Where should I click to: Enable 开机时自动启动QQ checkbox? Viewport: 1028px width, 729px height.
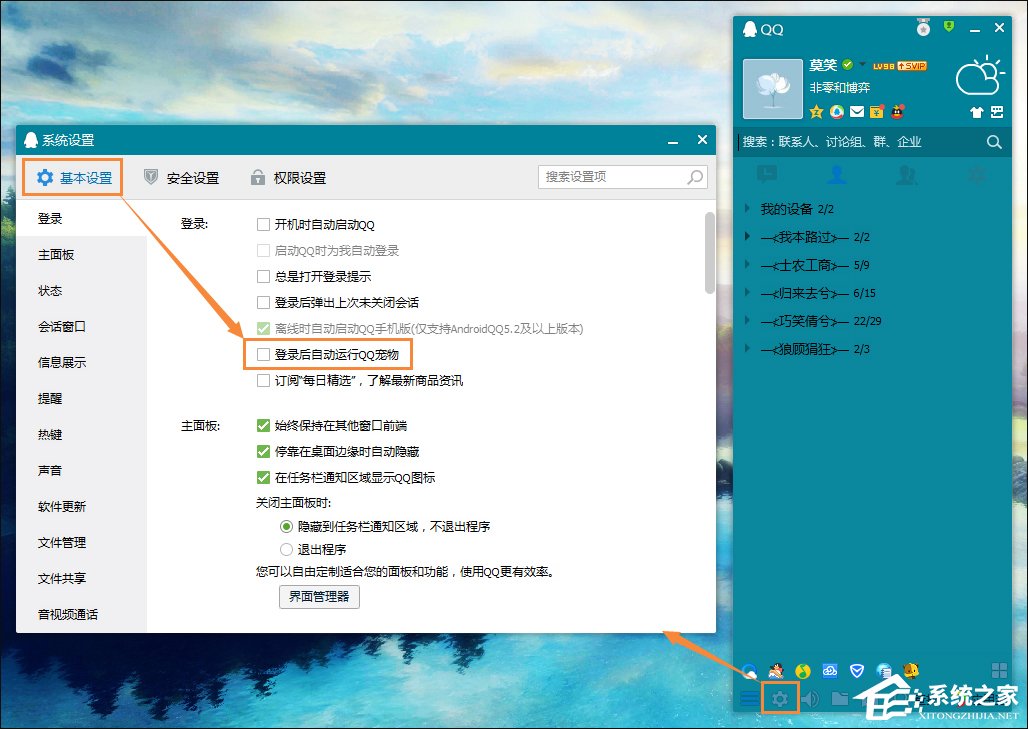265,224
